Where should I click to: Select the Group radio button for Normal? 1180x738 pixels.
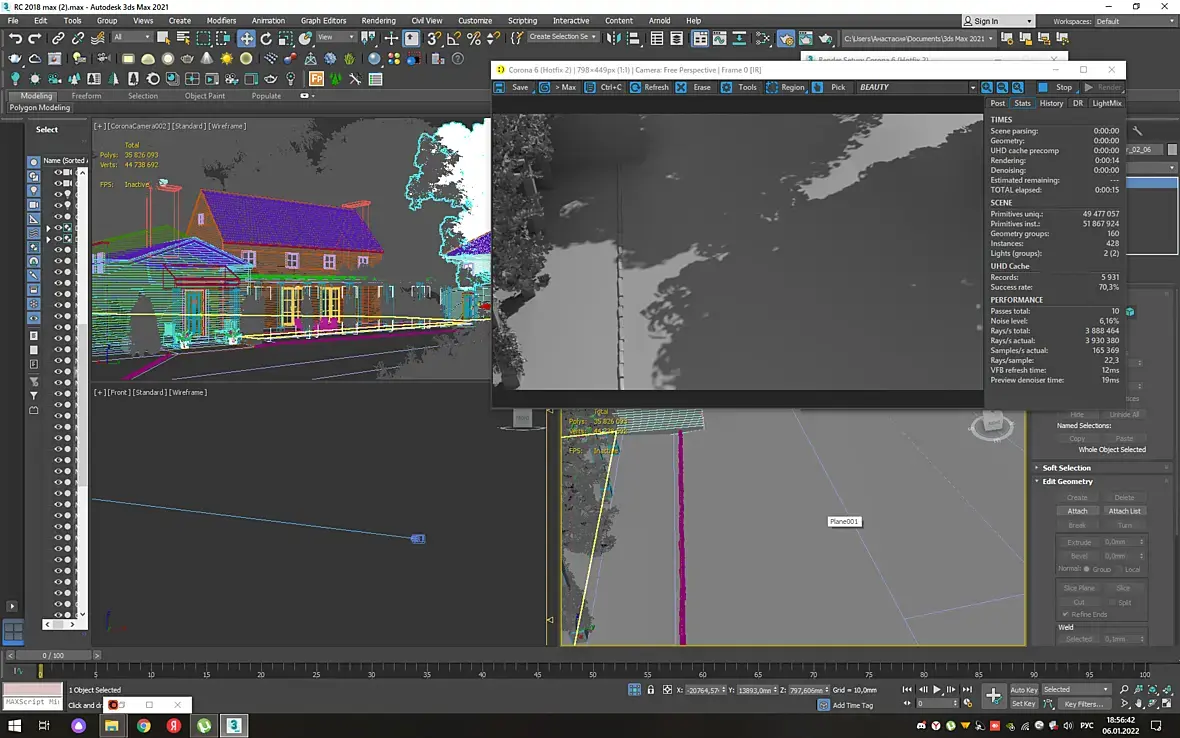(x=1087, y=569)
